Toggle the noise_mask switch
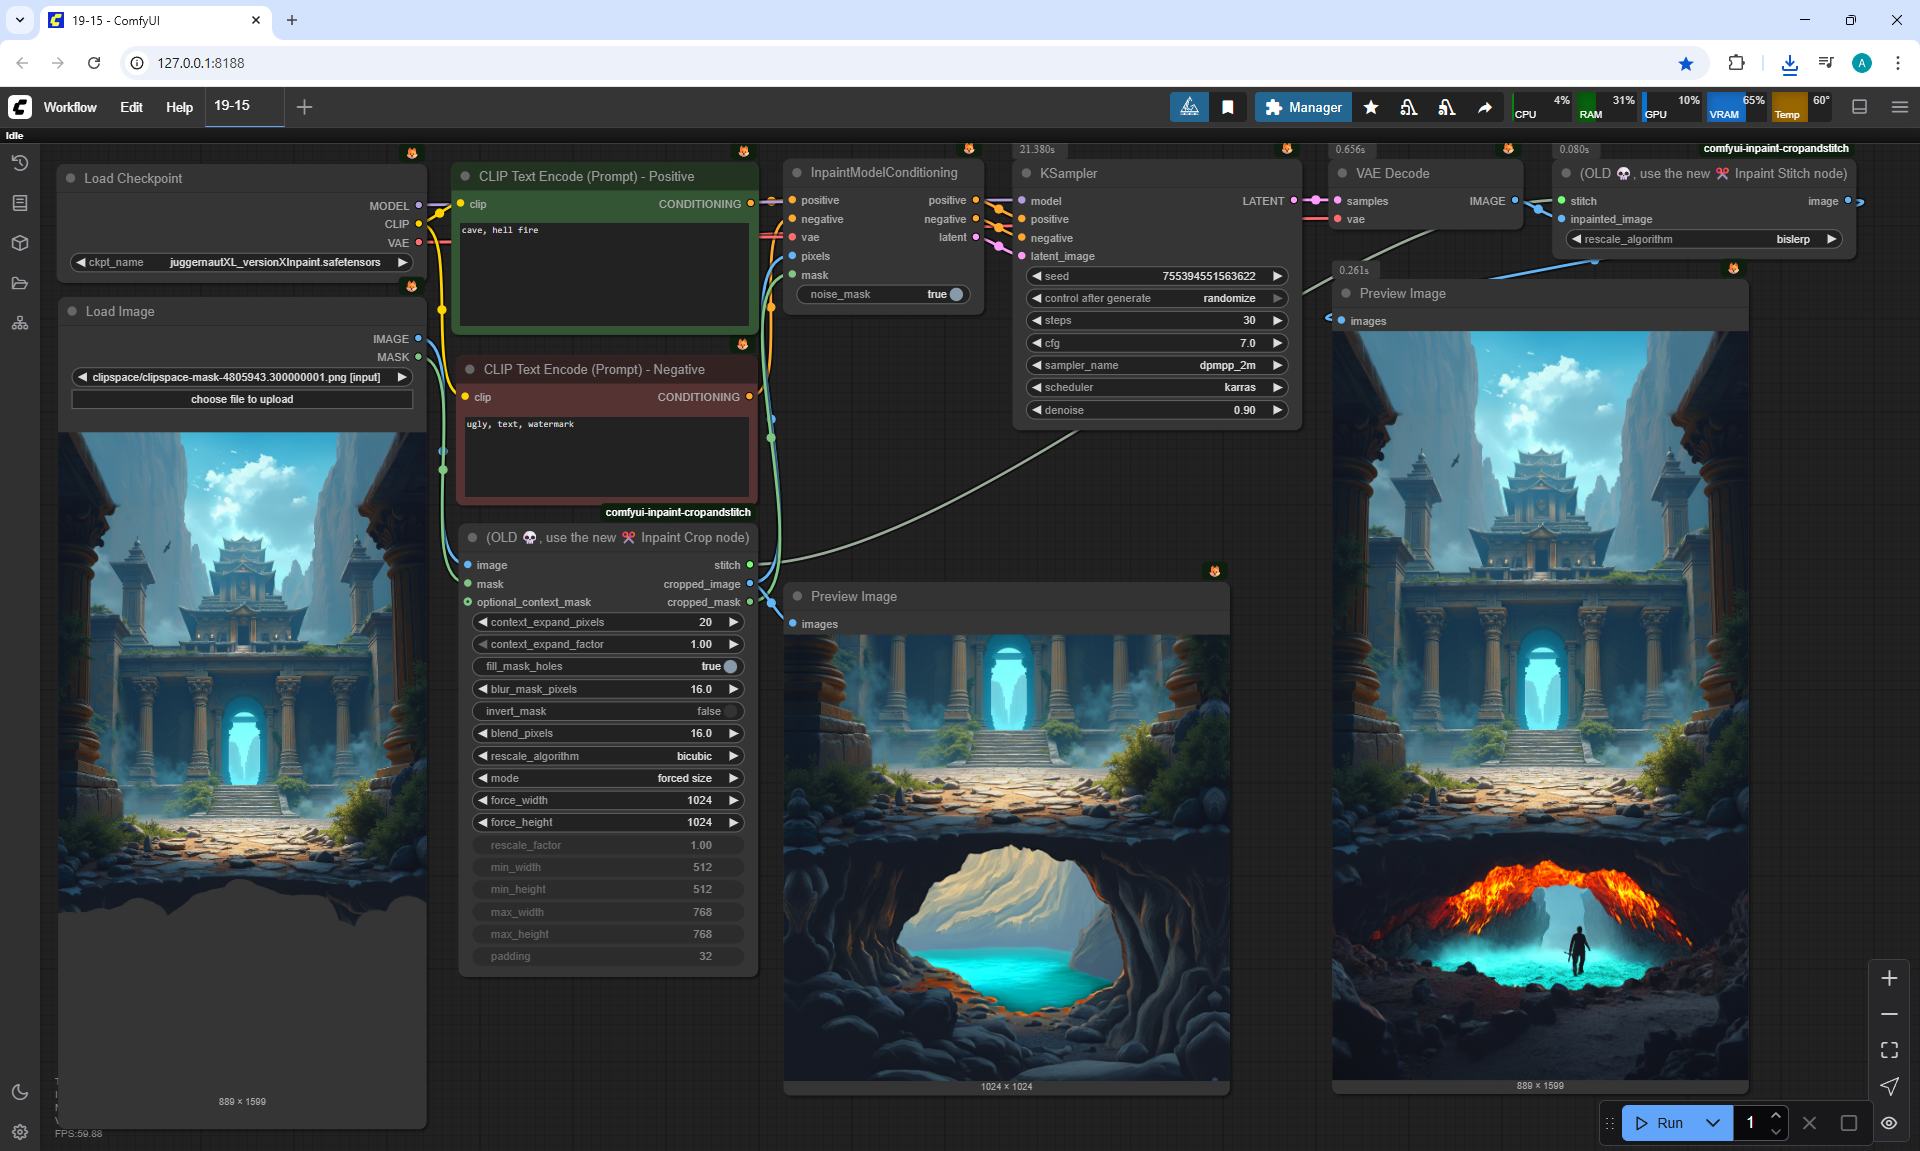This screenshot has height=1151, width=1920. (x=955, y=294)
